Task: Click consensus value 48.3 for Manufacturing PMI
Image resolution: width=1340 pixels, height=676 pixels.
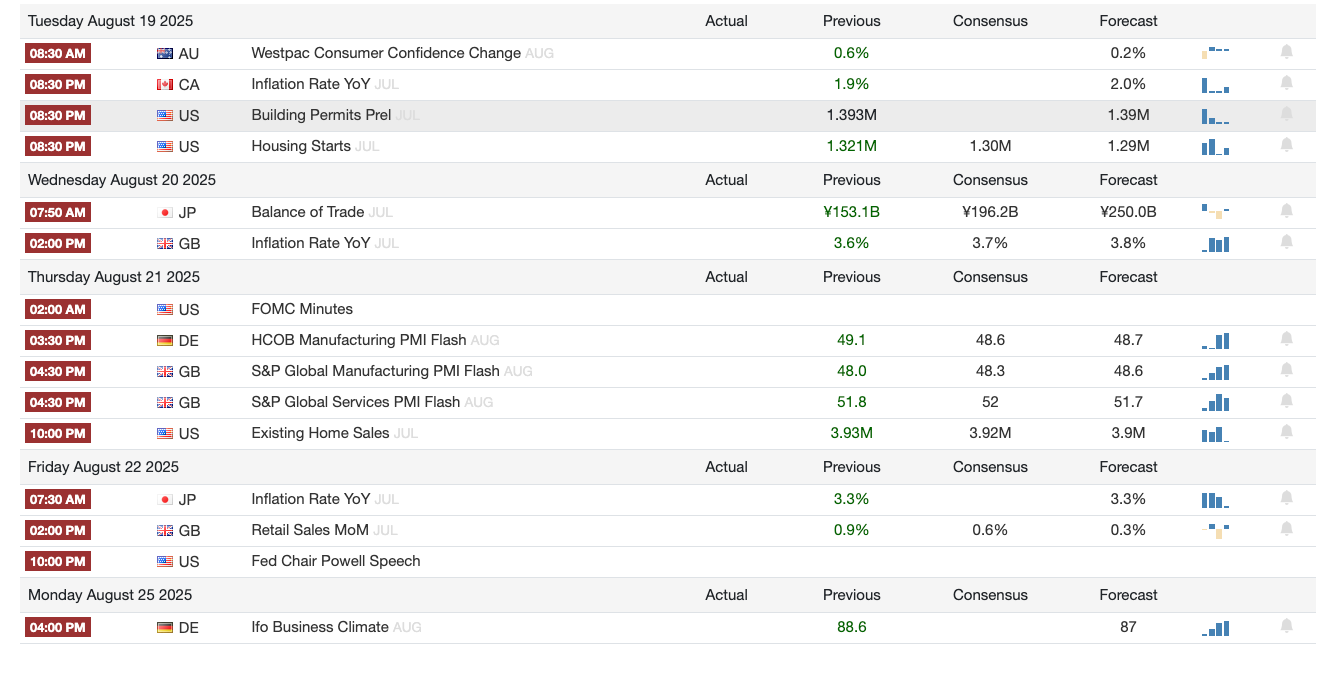Action: [x=990, y=371]
